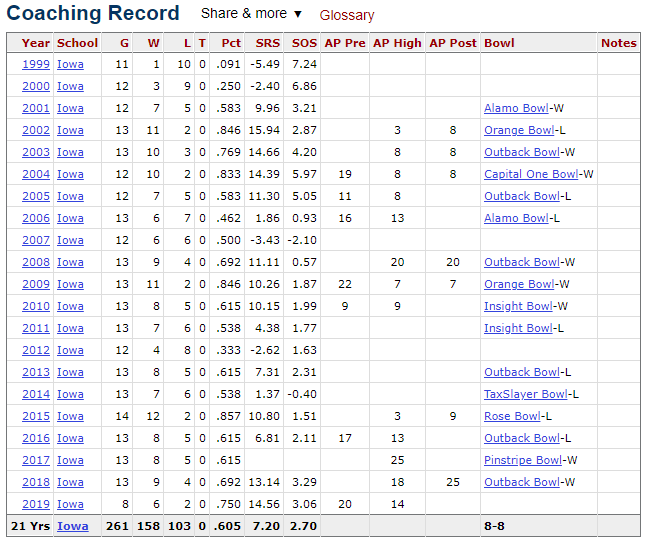Open Orange Bowl link in 2002 row
Viewport: 648px width, 542px height.
(x=519, y=130)
